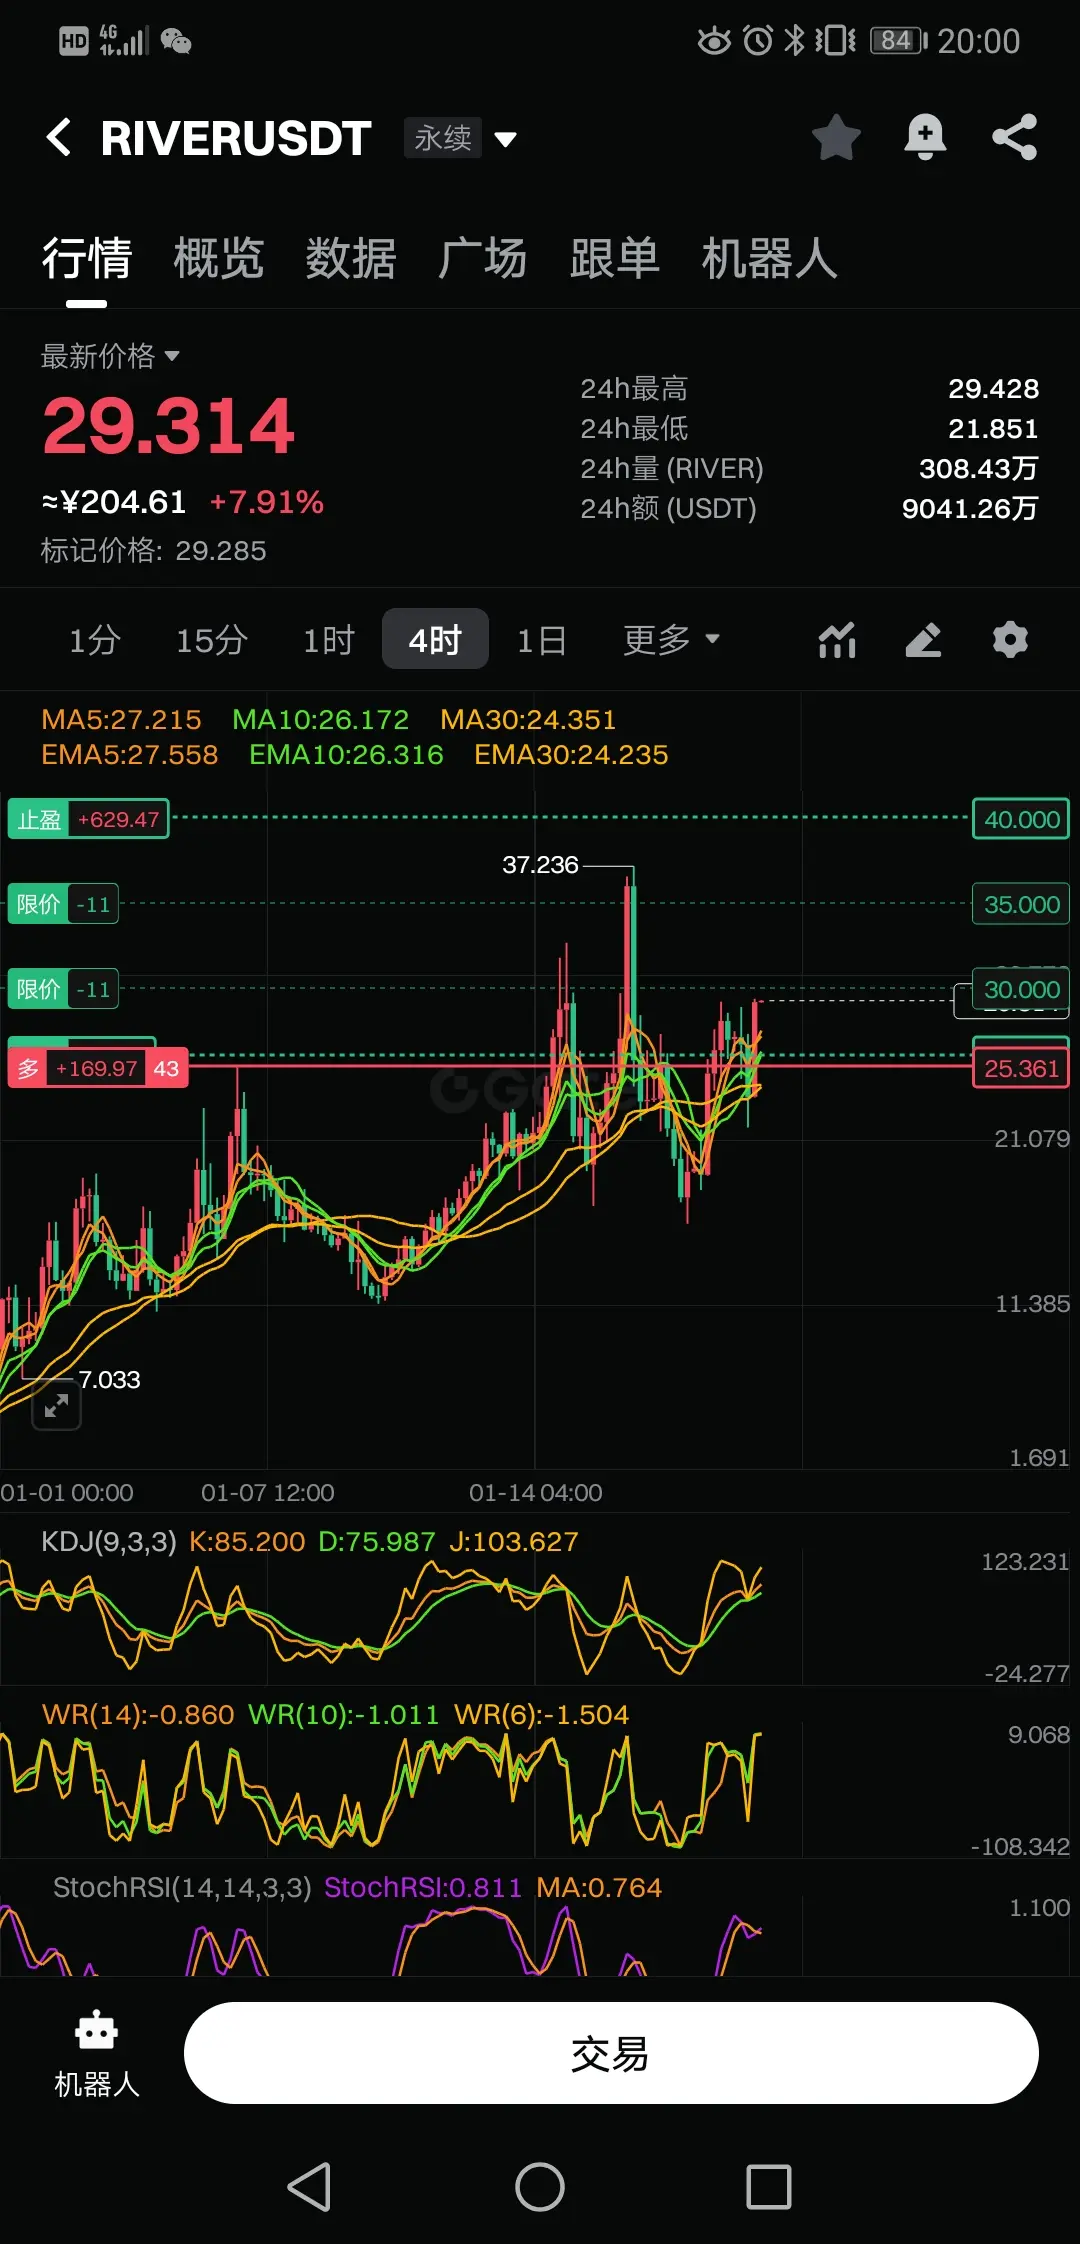Tap the StochRSI(14,14,3,3) indicator label
This screenshot has height=2244, width=1080.
coord(182,1887)
